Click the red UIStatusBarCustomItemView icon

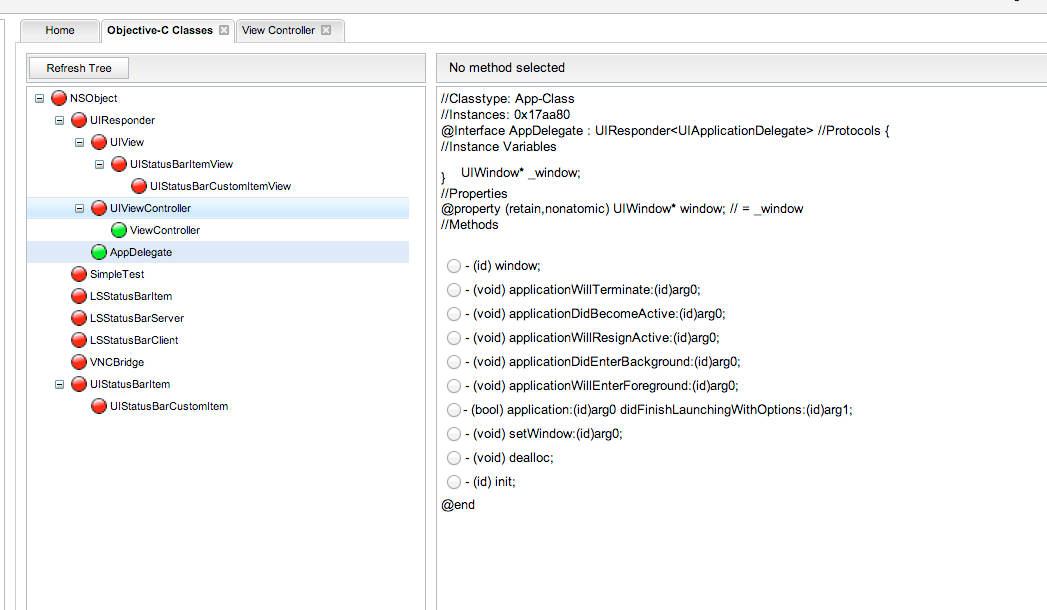click(x=139, y=186)
